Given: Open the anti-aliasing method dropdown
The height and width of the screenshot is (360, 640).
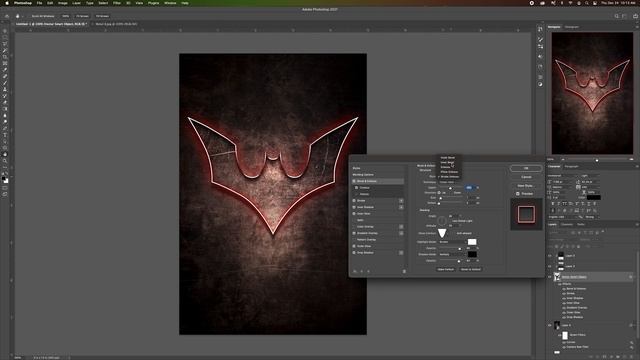Looking at the screenshot, I should click(592, 217).
